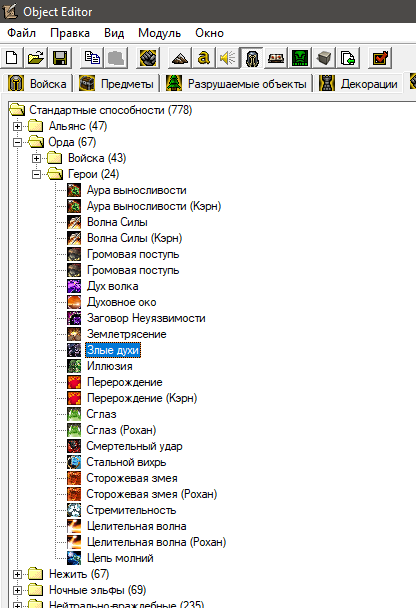416x608 pixels.
Task: Click the gauntlet fist toolbar icon
Action: tap(148, 58)
